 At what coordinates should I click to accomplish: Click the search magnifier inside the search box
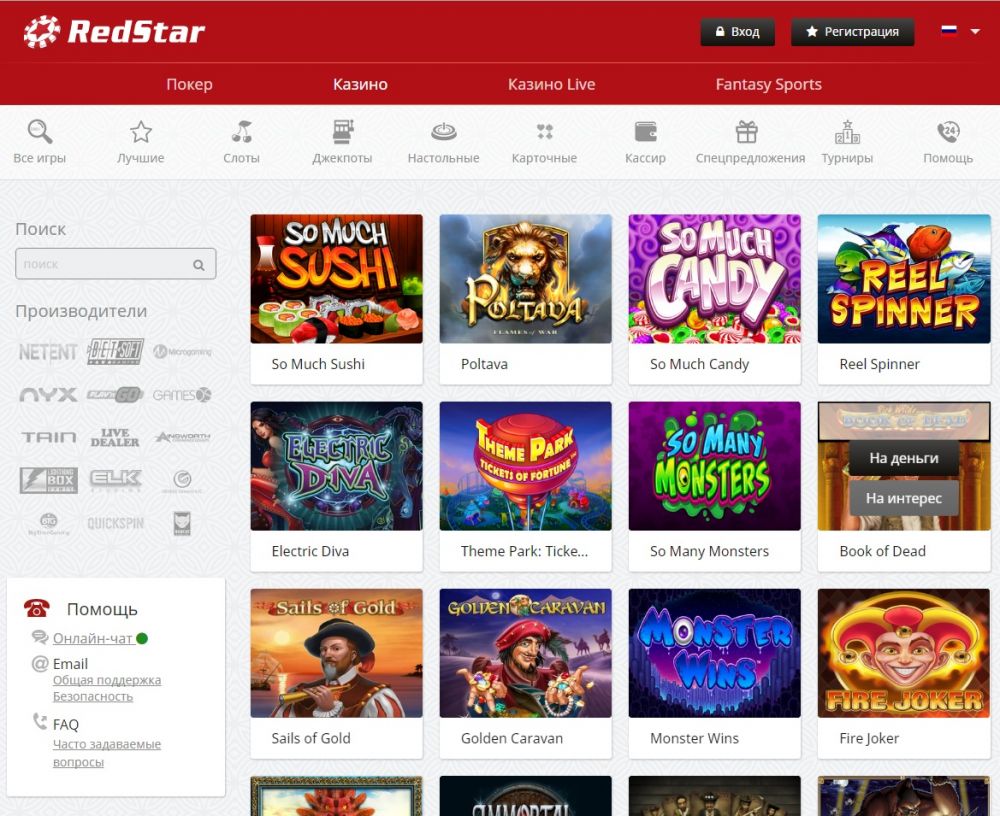pos(199,265)
